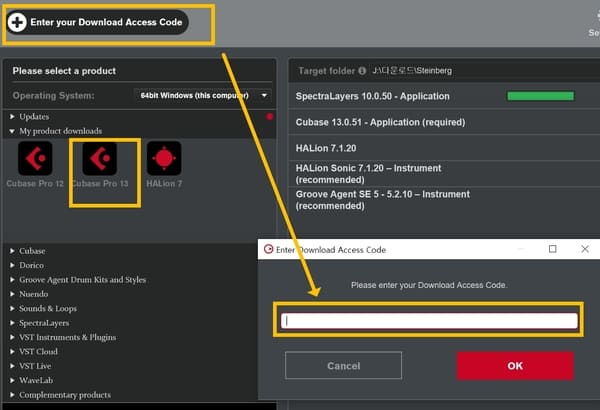Expand the Updates tree section

point(12,116)
